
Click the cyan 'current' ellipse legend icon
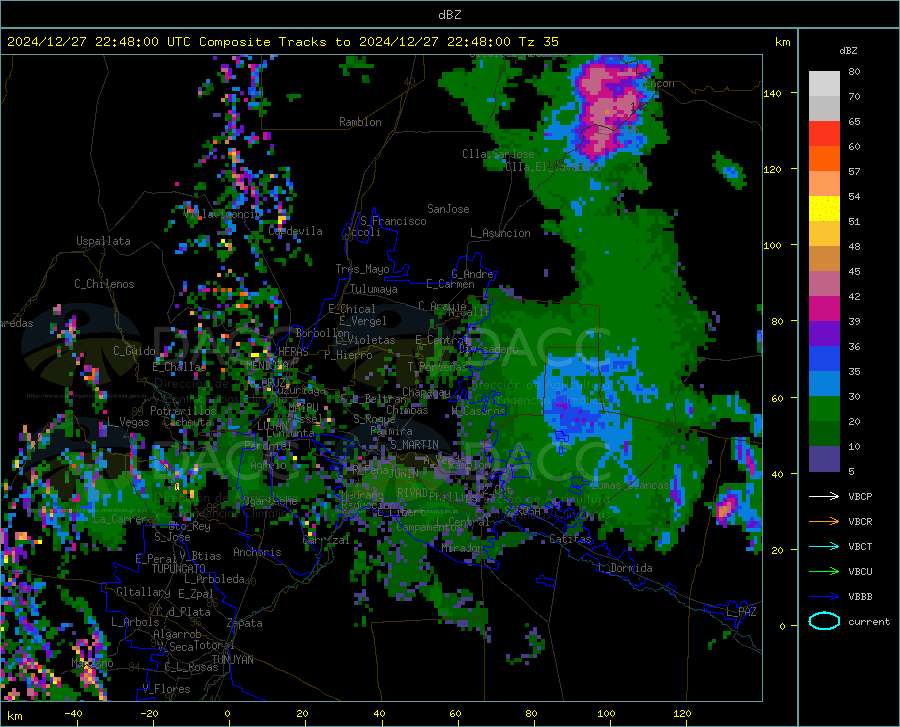(824, 621)
